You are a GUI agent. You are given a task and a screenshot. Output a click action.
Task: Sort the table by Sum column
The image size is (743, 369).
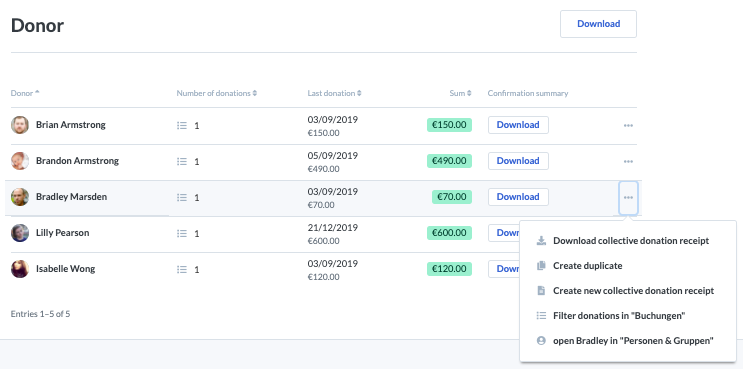(461, 93)
